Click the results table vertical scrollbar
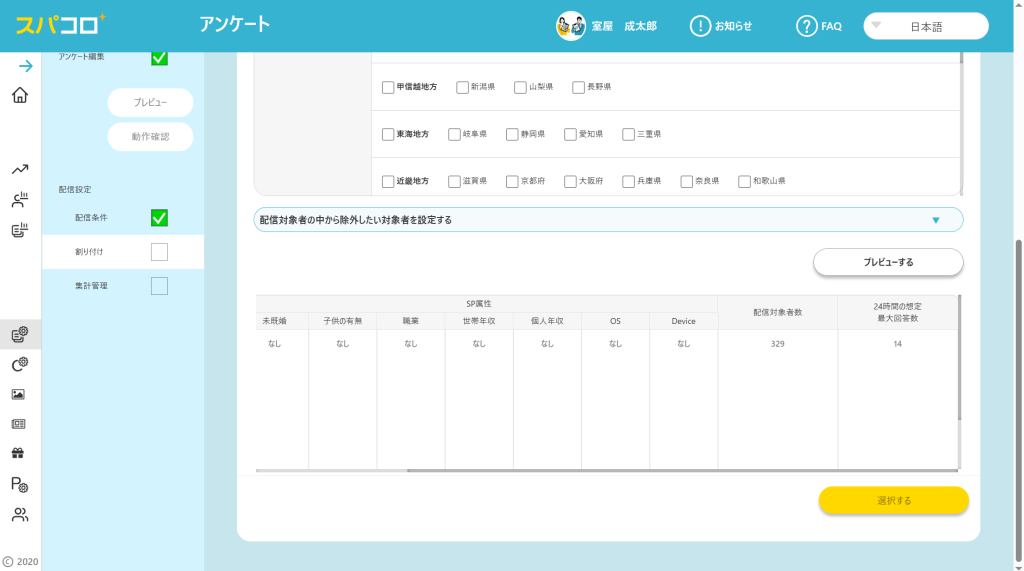The image size is (1024, 571). pos(959,358)
